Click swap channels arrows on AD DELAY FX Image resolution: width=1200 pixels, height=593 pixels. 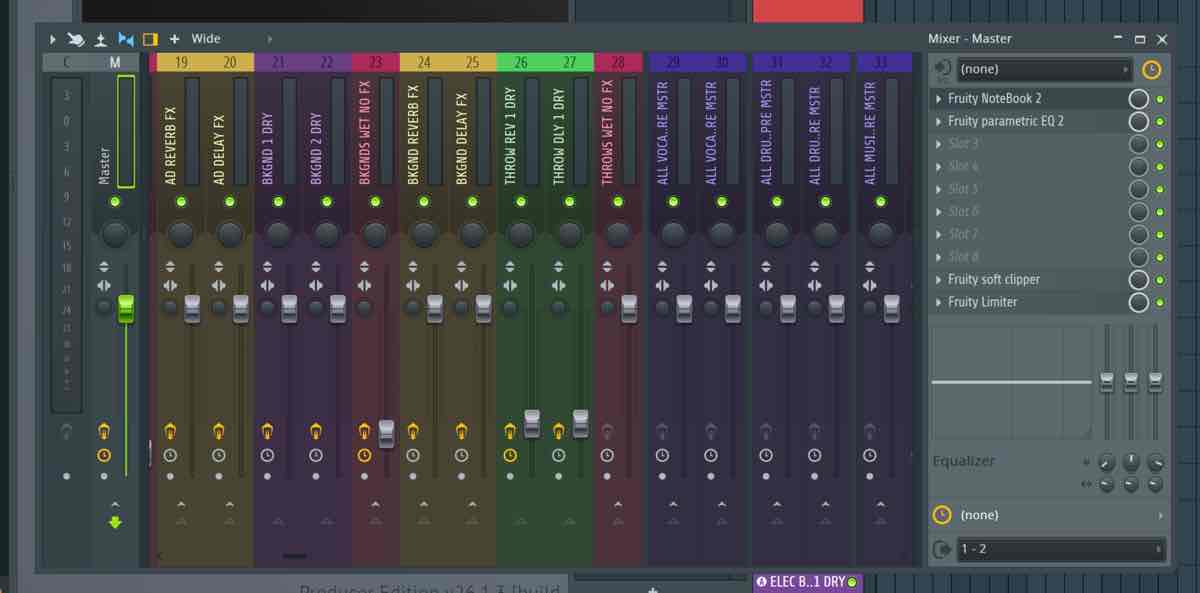pyautogui.click(x=219, y=286)
